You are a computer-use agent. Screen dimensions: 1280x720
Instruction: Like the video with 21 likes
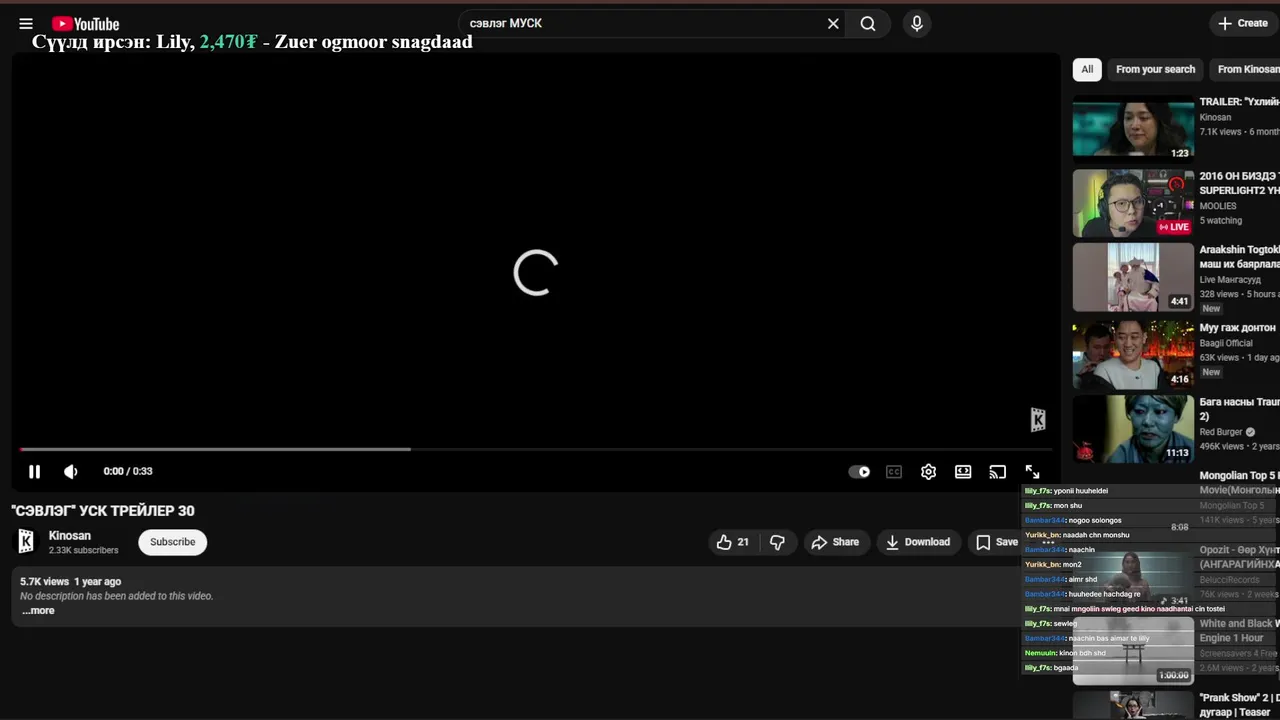pos(732,542)
